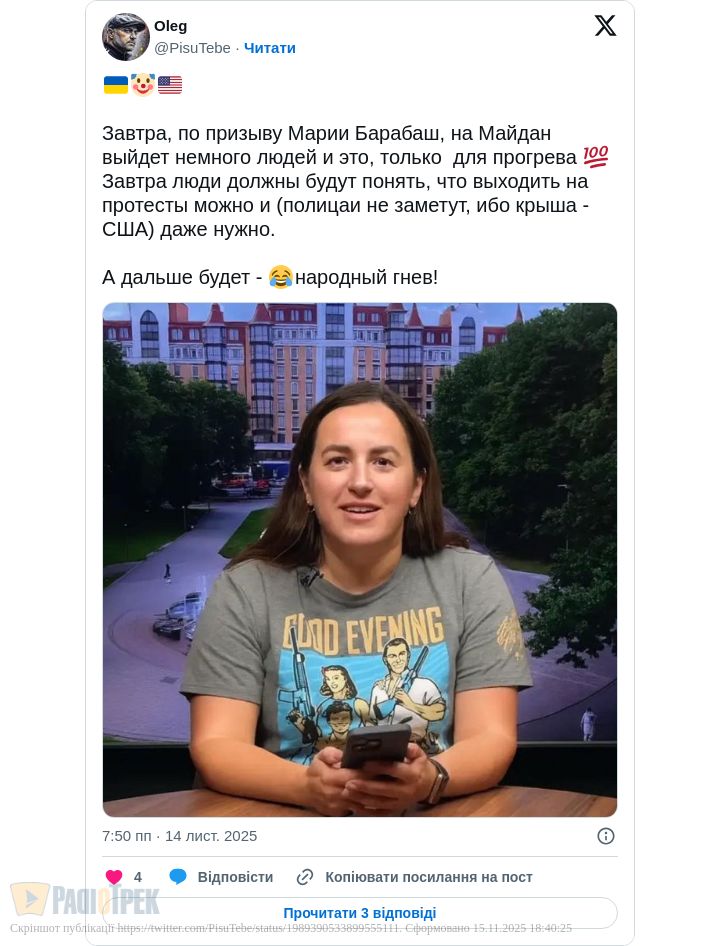
Task: Click the tweet text body
Action: pos(355,205)
